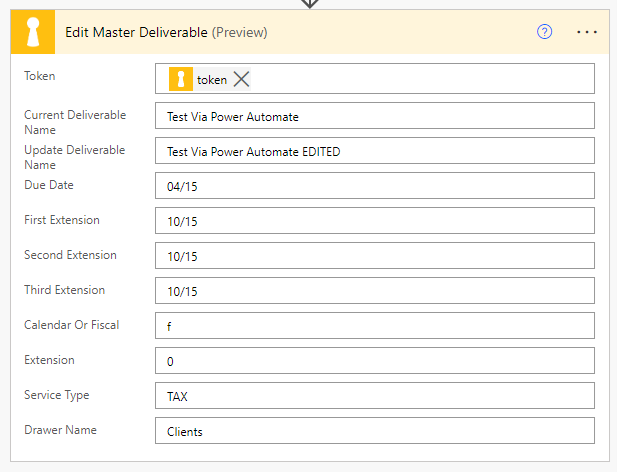Click the down arrow connector above the card
The width and height of the screenshot is (617, 472).
[x=309, y=3]
